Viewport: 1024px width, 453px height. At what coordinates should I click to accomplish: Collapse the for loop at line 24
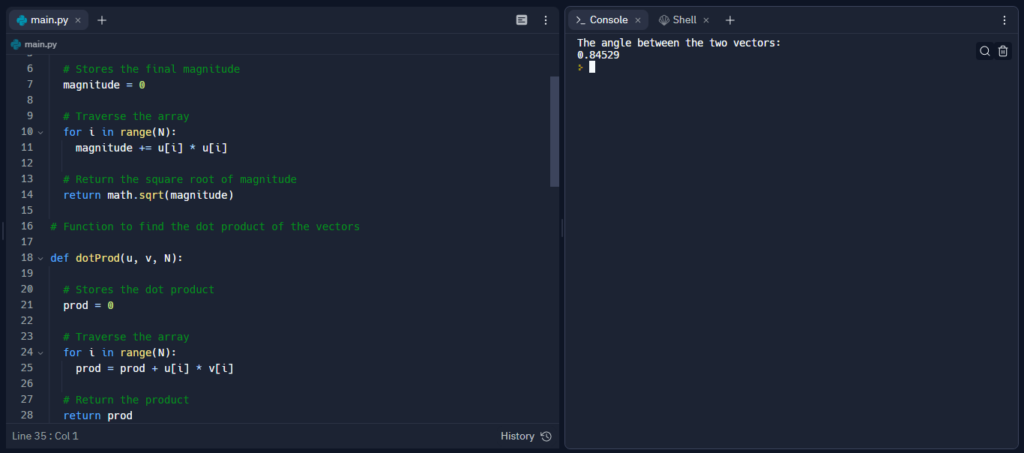tap(40, 352)
